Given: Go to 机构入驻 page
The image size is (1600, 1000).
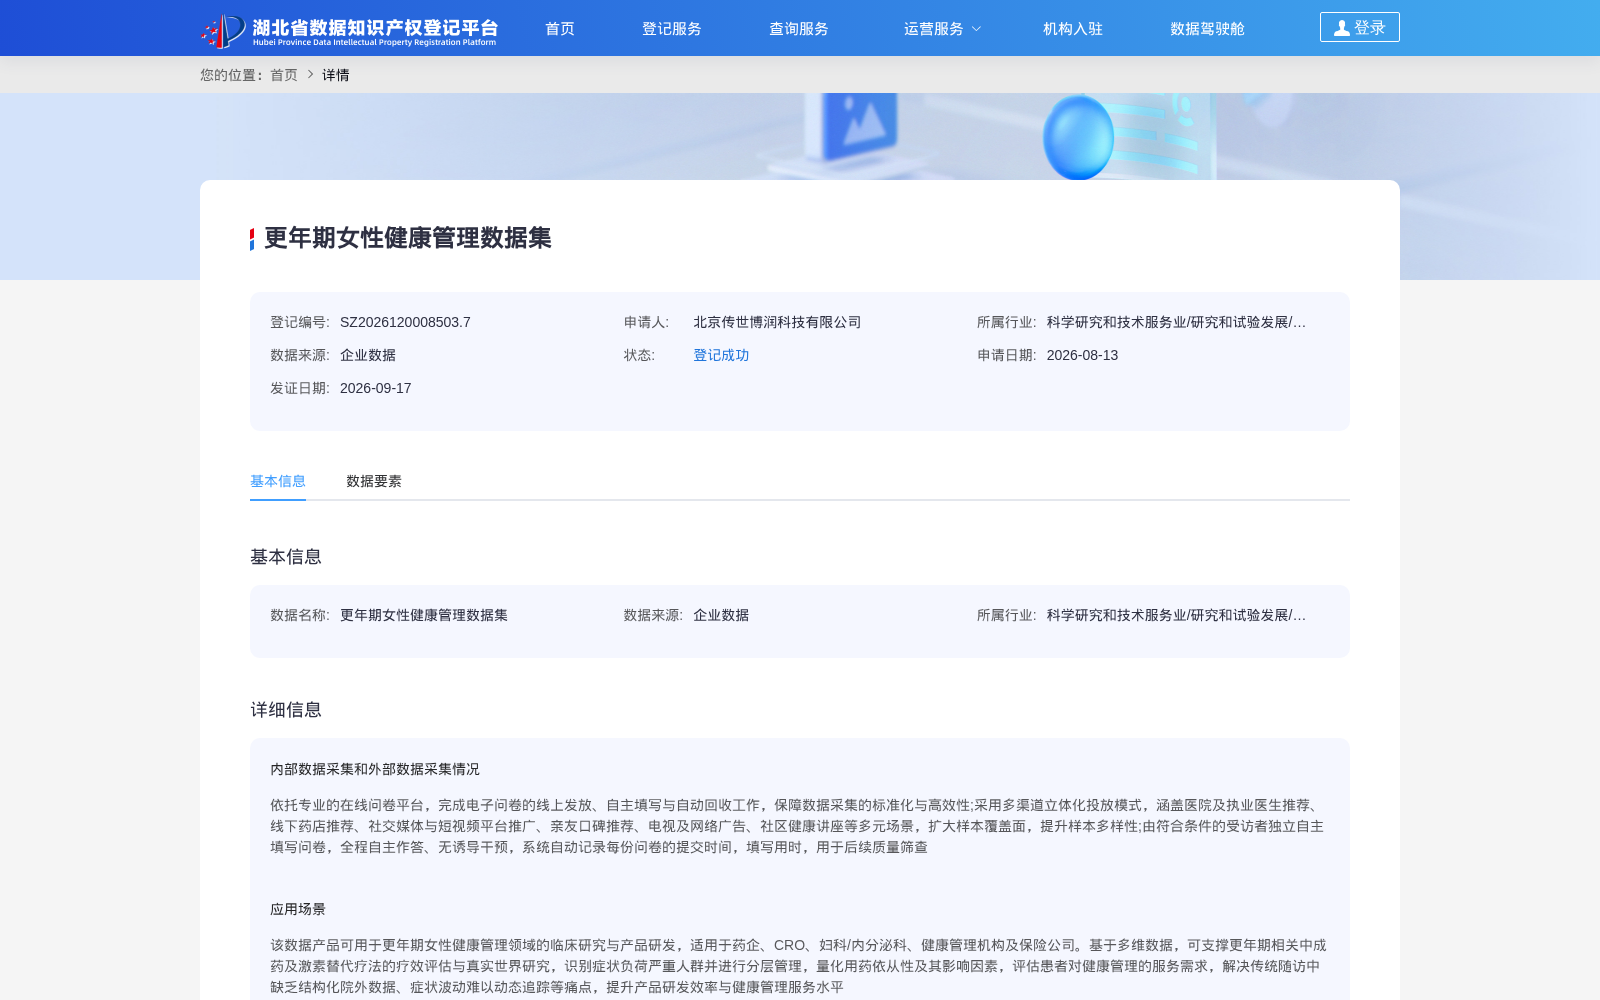Looking at the screenshot, I should 1073,29.
